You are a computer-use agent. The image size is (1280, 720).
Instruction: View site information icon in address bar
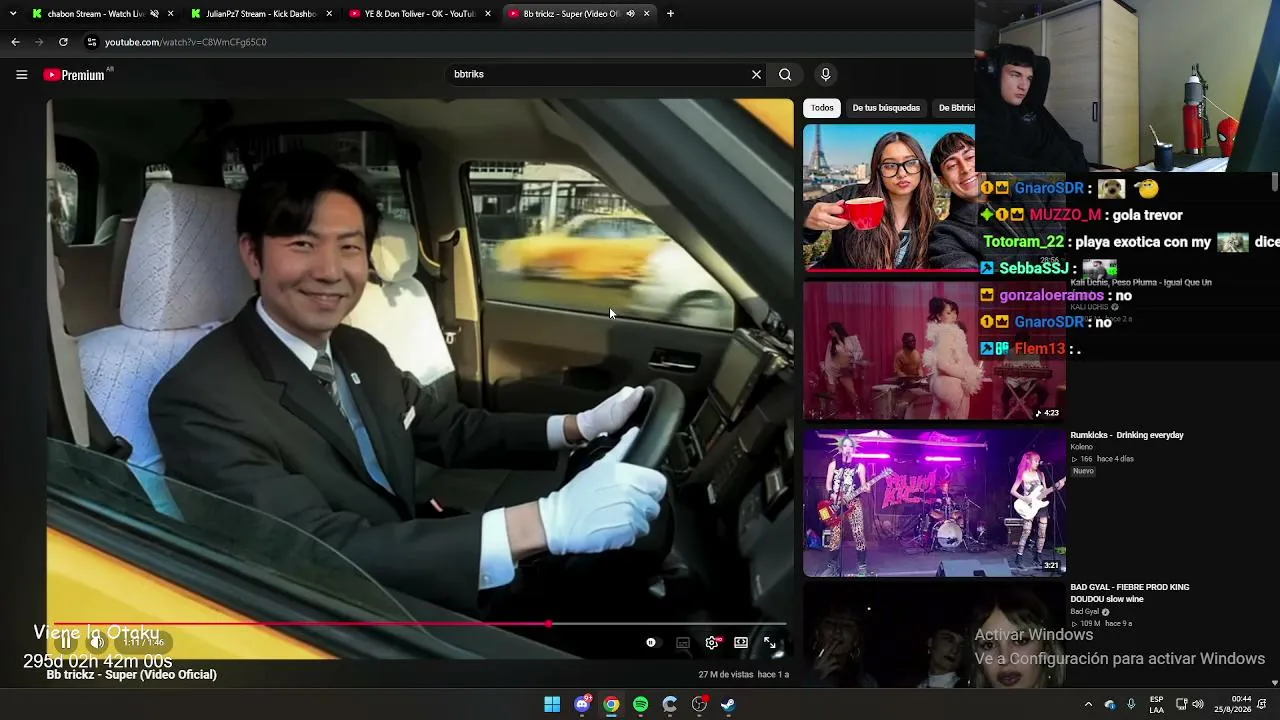click(x=91, y=42)
